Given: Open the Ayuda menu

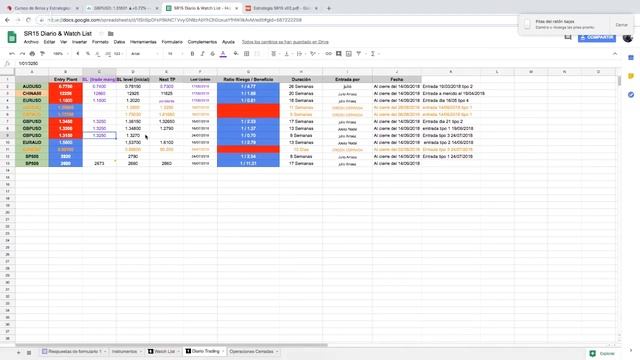Looking at the screenshot, I should coord(228,42).
